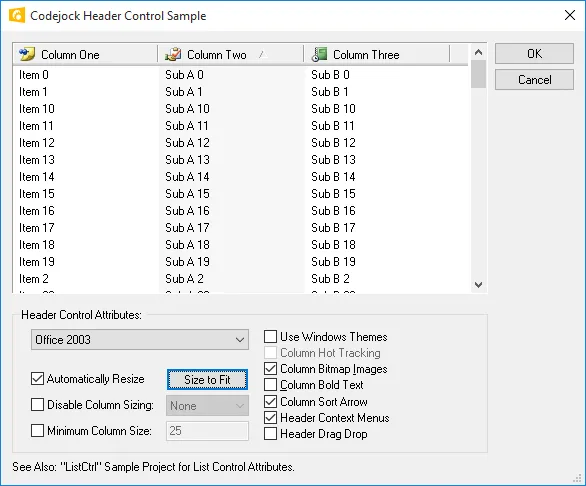Toggle Column Bold Text checkbox

click(271, 385)
